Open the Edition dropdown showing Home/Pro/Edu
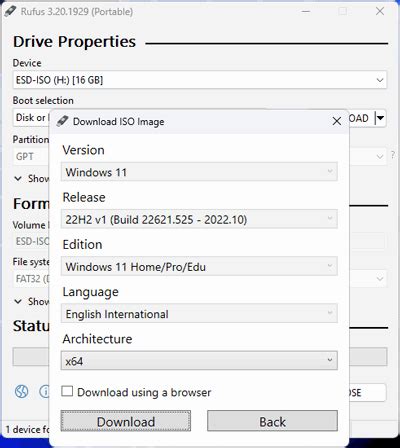The width and height of the screenshot is (400, 448). click(199, 266)
